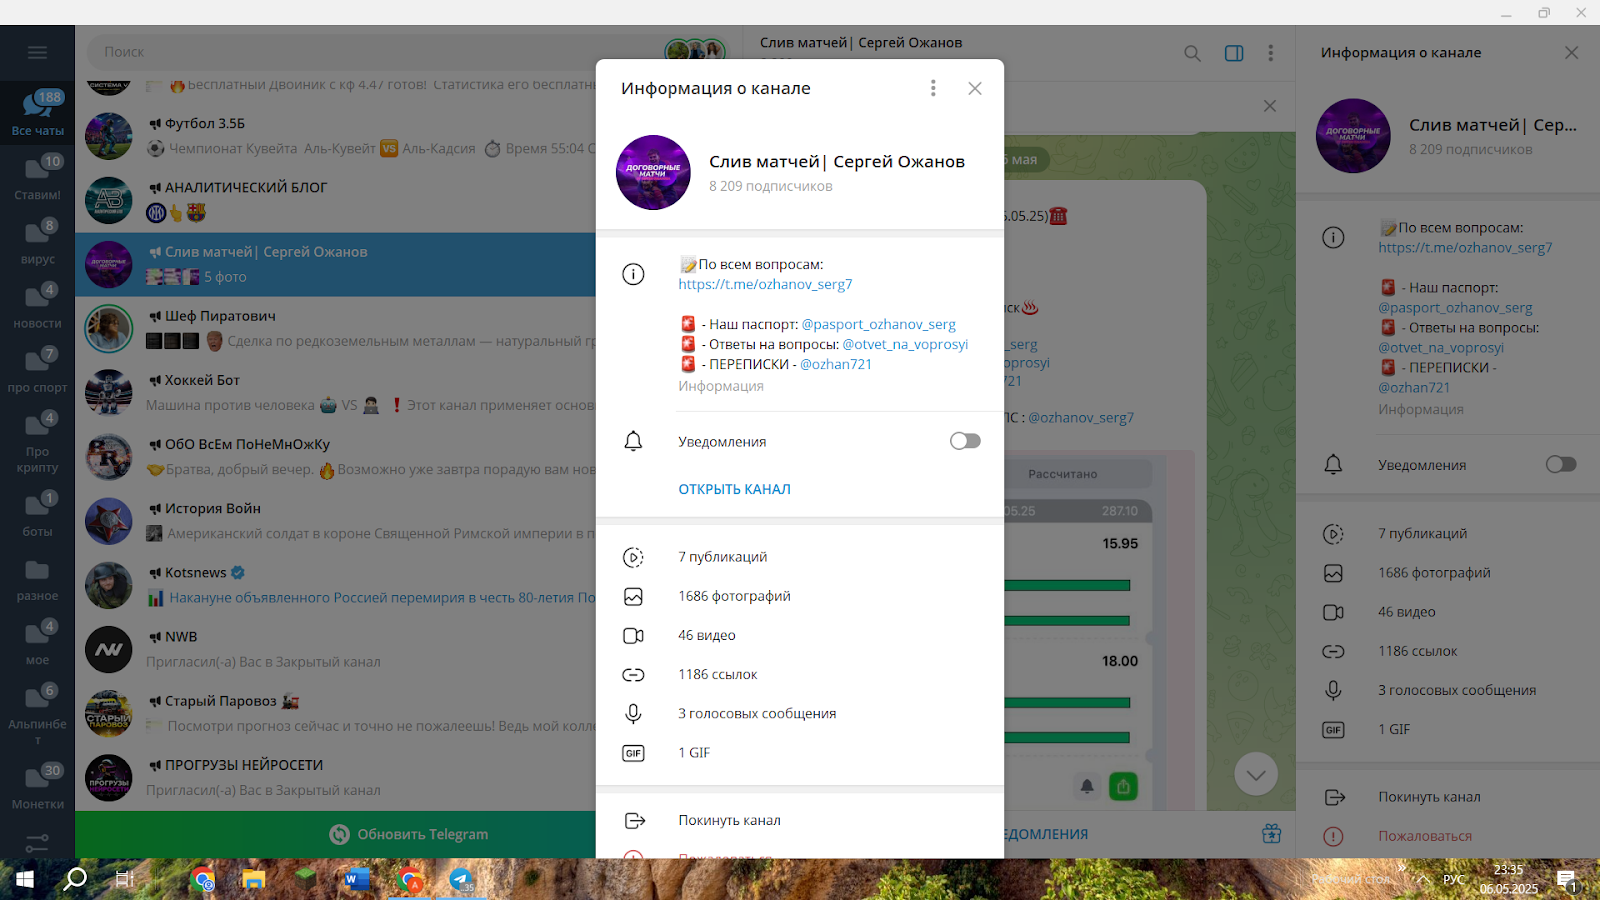Open 1686 фотографий media section in dialog
The height and width of the screenshot is (900, 1600).
pos(734,596)
